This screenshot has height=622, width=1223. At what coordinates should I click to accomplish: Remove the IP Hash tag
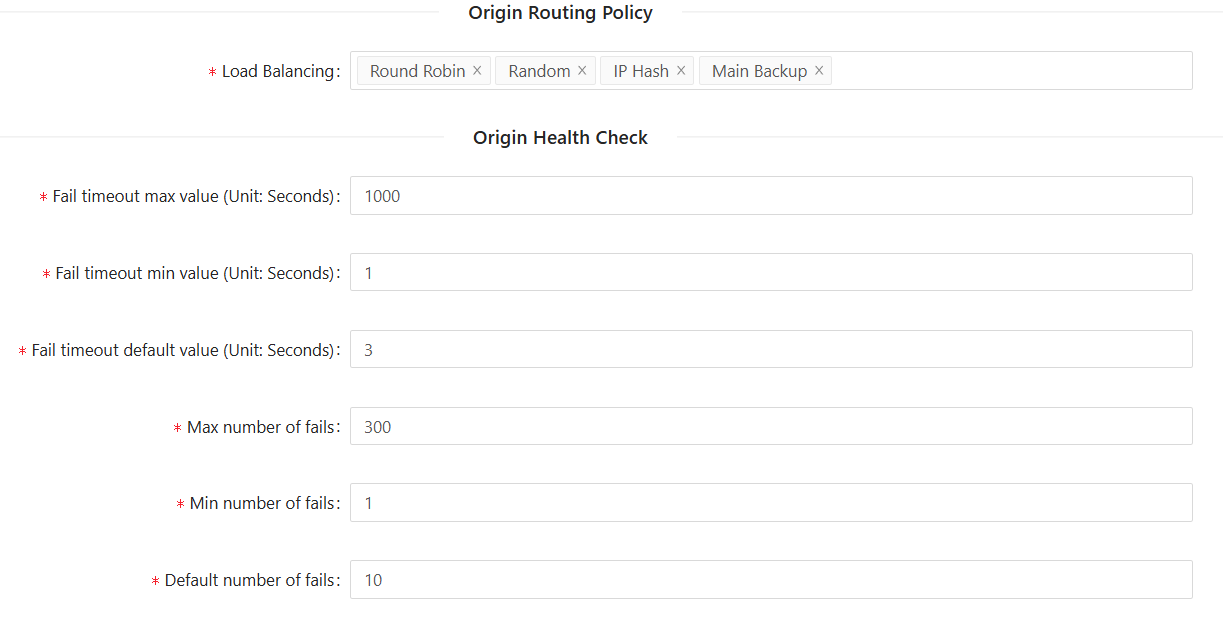(x=681, y=71)
